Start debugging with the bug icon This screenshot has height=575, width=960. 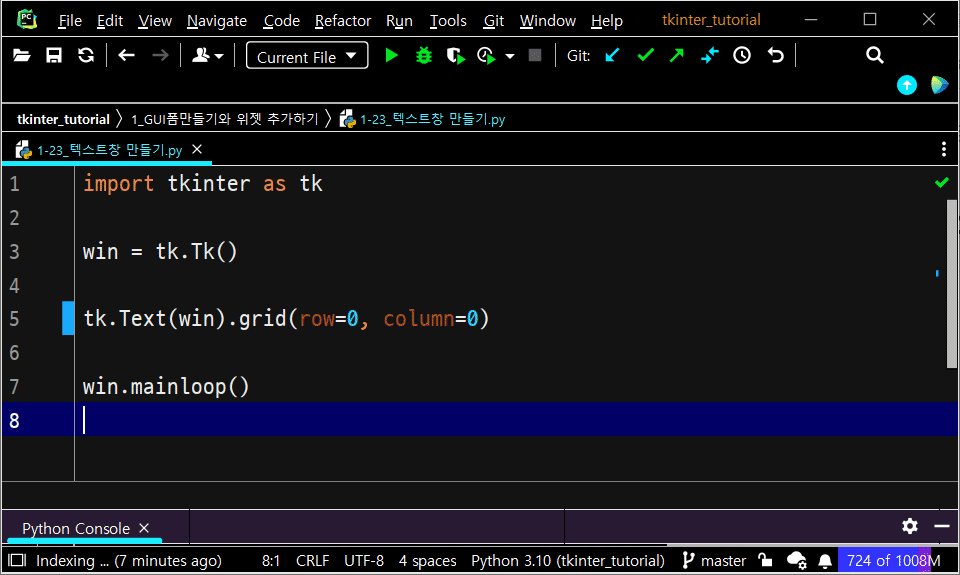[x=424, y=56]
